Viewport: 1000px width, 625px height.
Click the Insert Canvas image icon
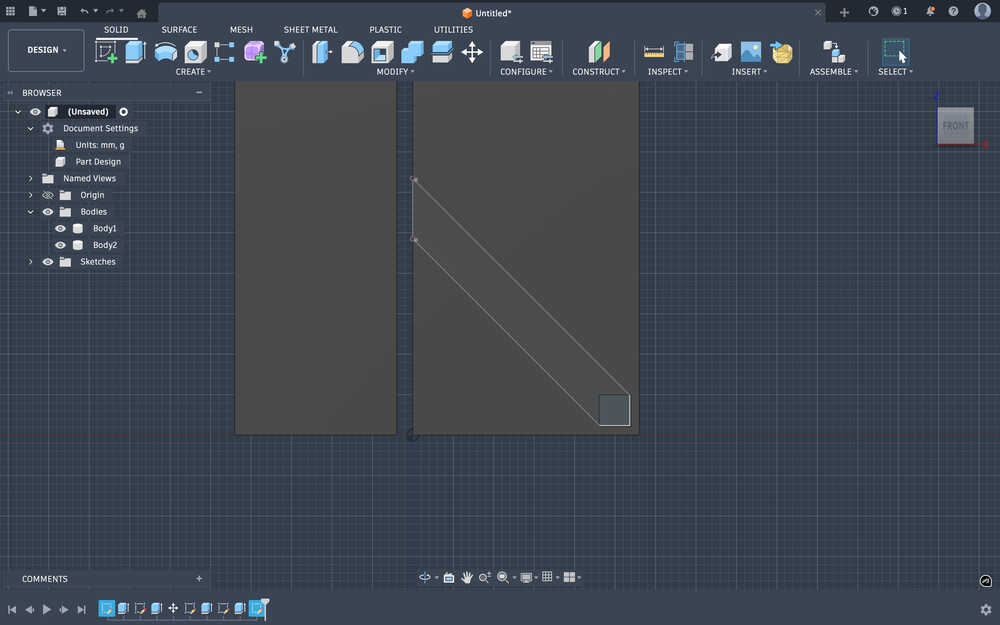751,52
